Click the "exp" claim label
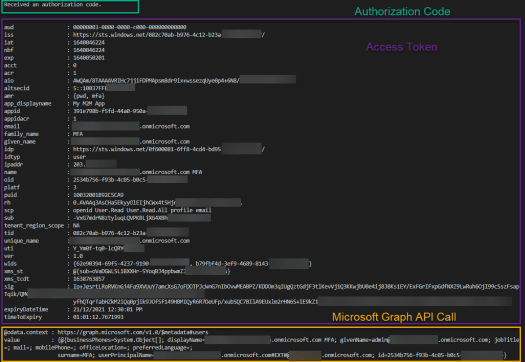Viewport: 525px width, 362px height. pos(9,58)
